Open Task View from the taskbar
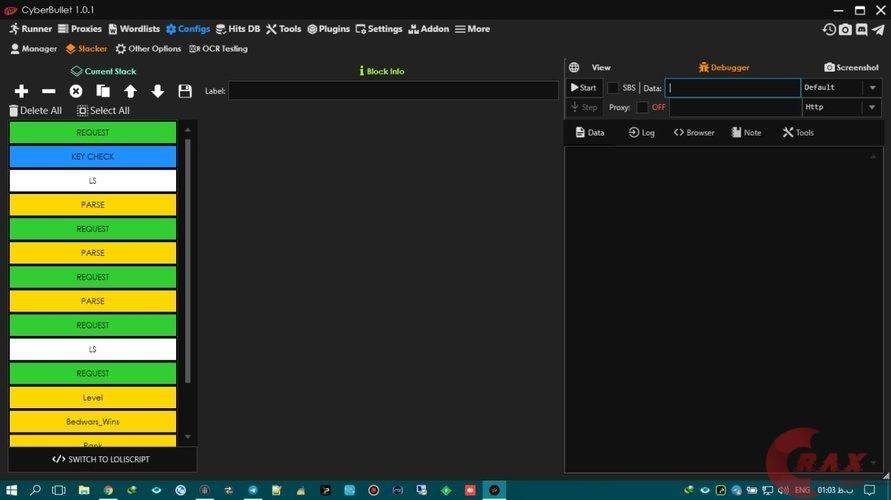 click(59, 490)
